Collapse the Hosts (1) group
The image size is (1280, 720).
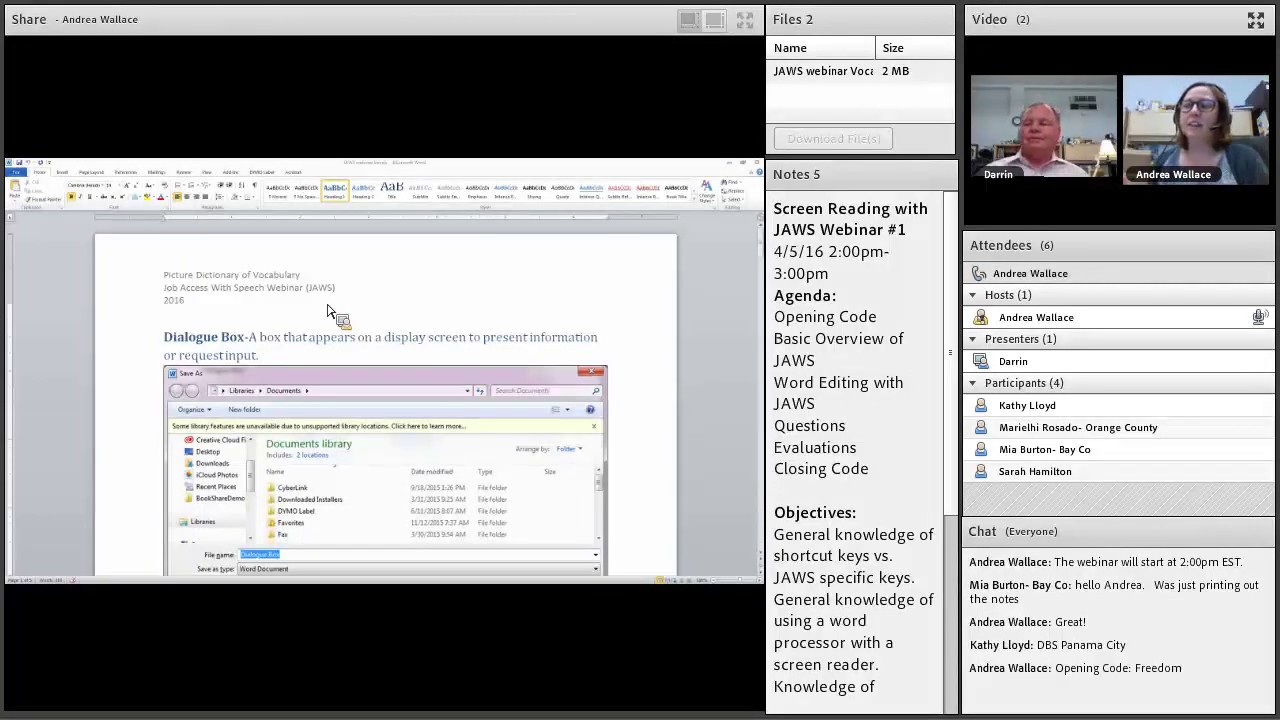(x=972, y=295)
